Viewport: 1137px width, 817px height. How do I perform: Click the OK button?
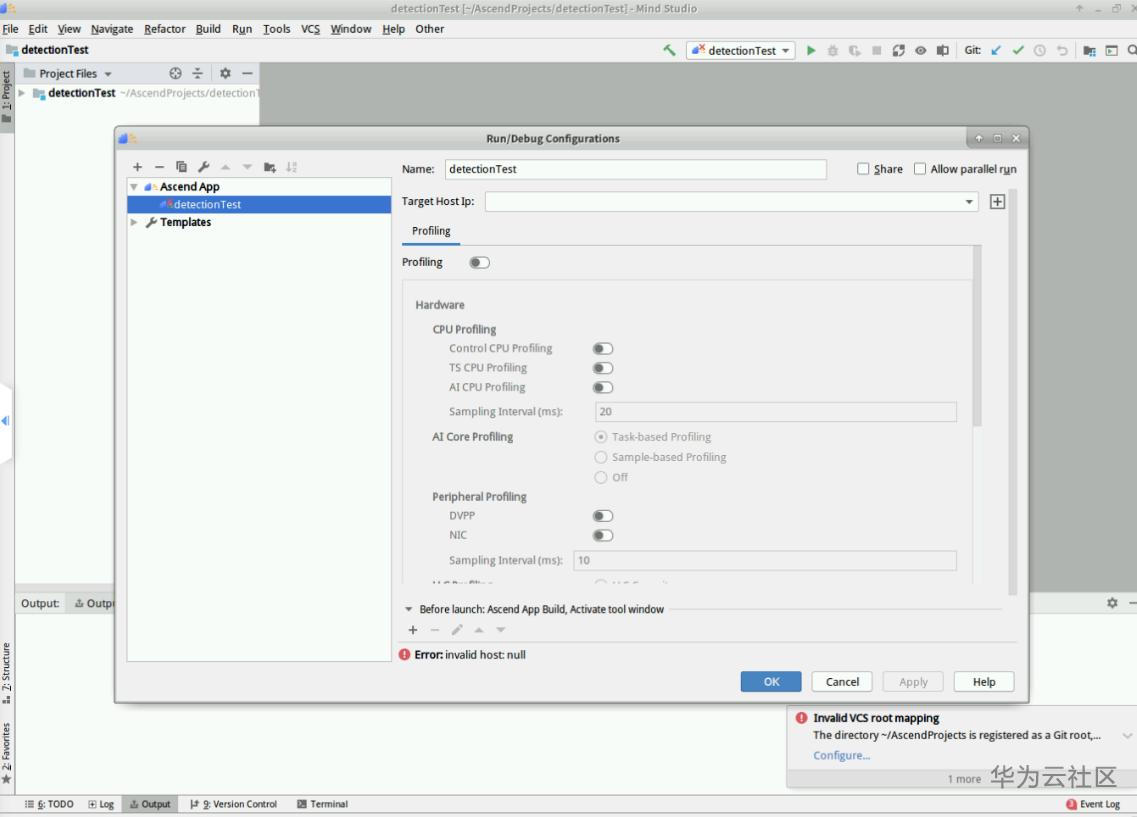[x=771, y=681]
